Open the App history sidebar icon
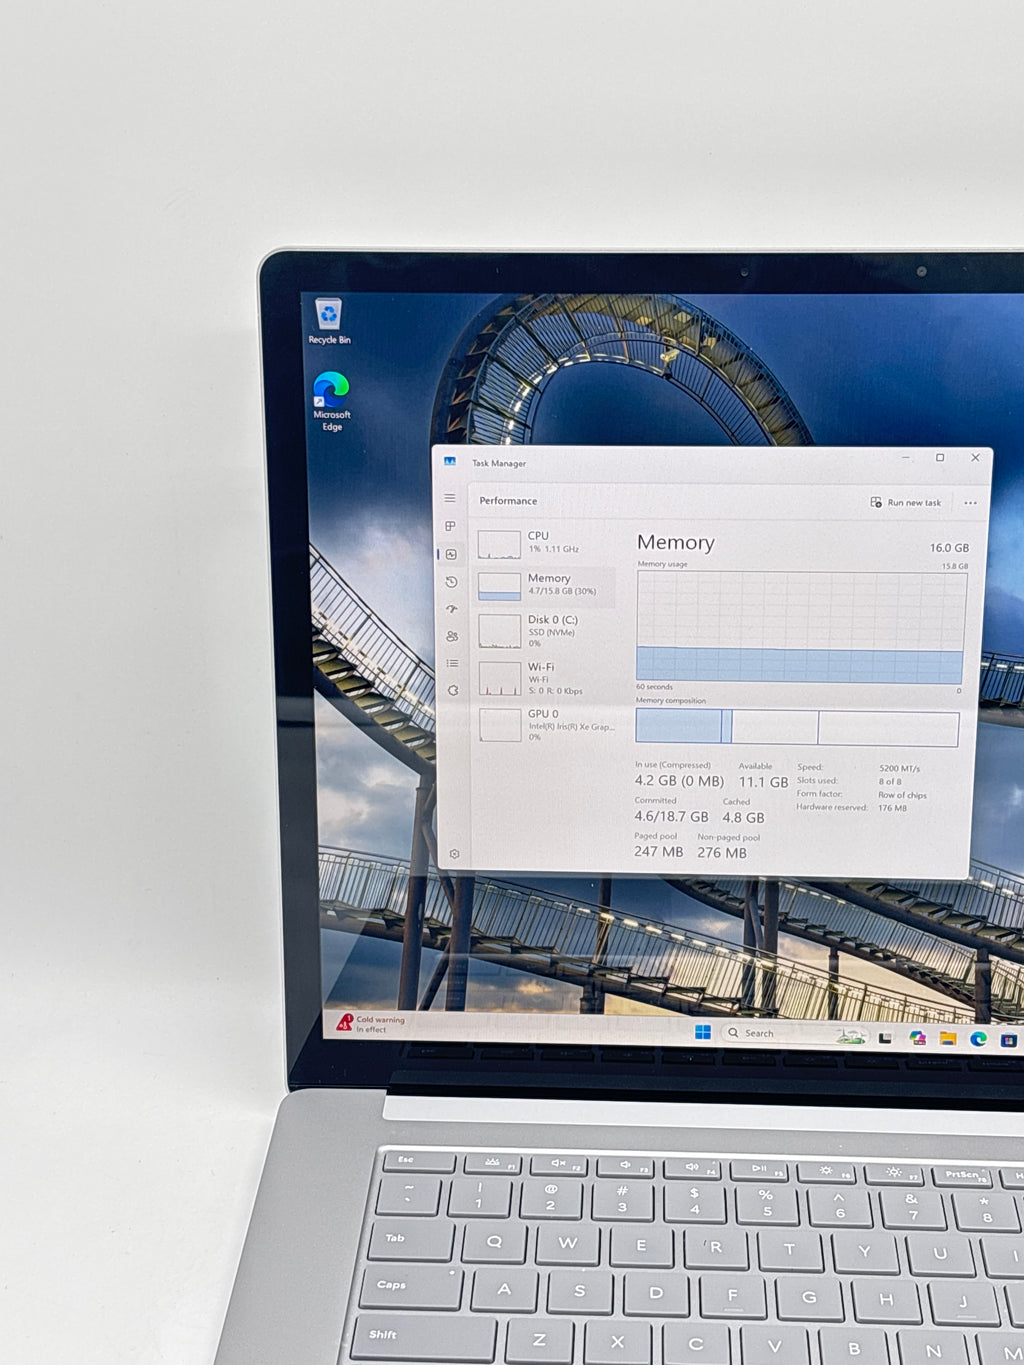 click(451, 582)
